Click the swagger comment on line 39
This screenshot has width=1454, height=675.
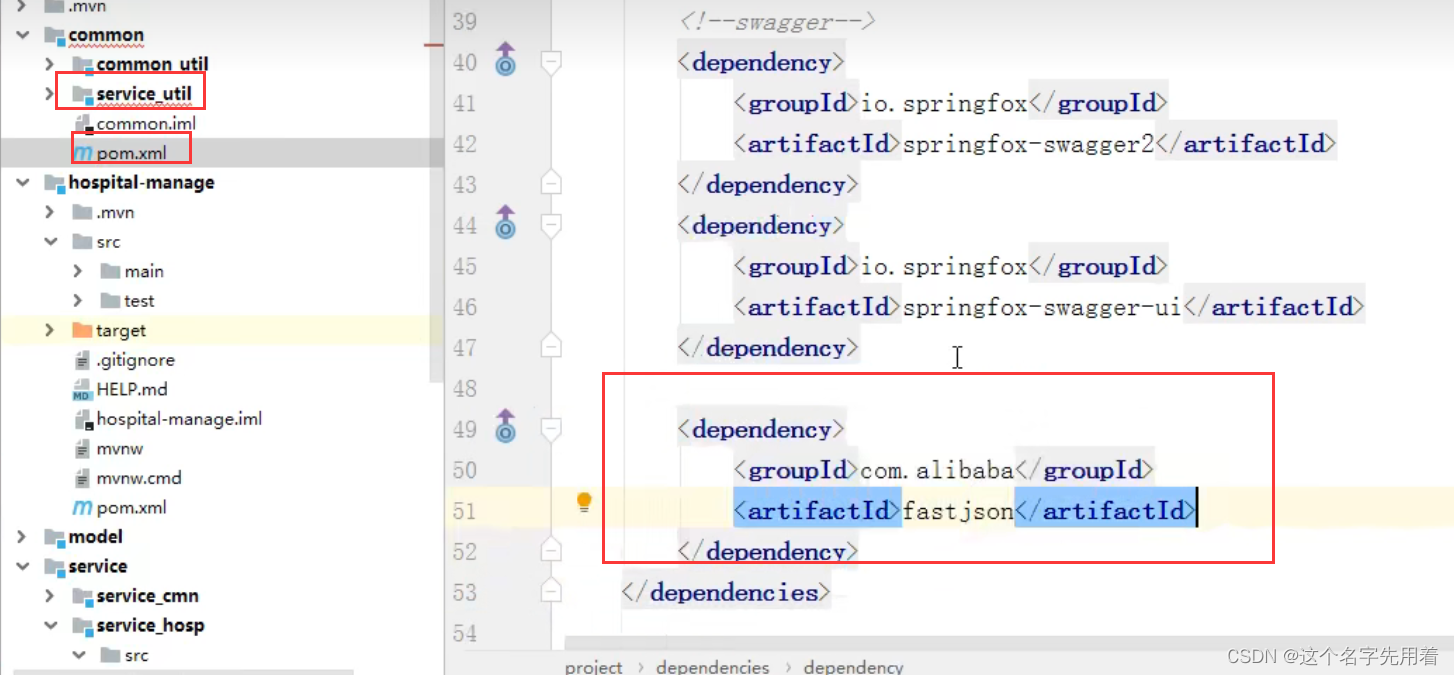776,22
